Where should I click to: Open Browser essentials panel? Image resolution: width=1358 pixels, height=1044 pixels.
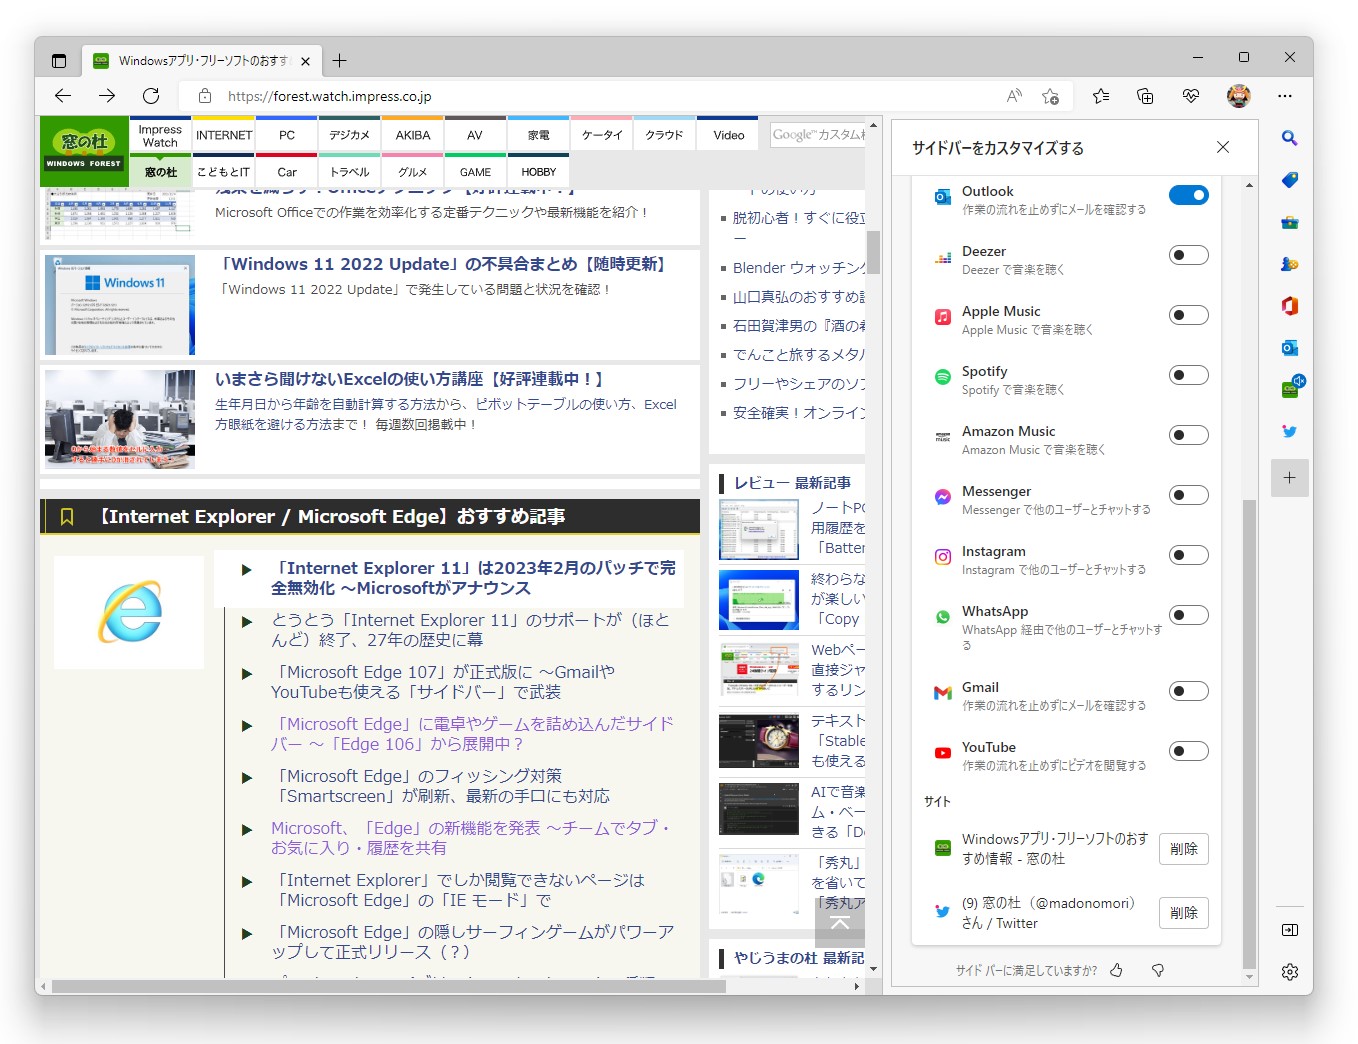1190,96
